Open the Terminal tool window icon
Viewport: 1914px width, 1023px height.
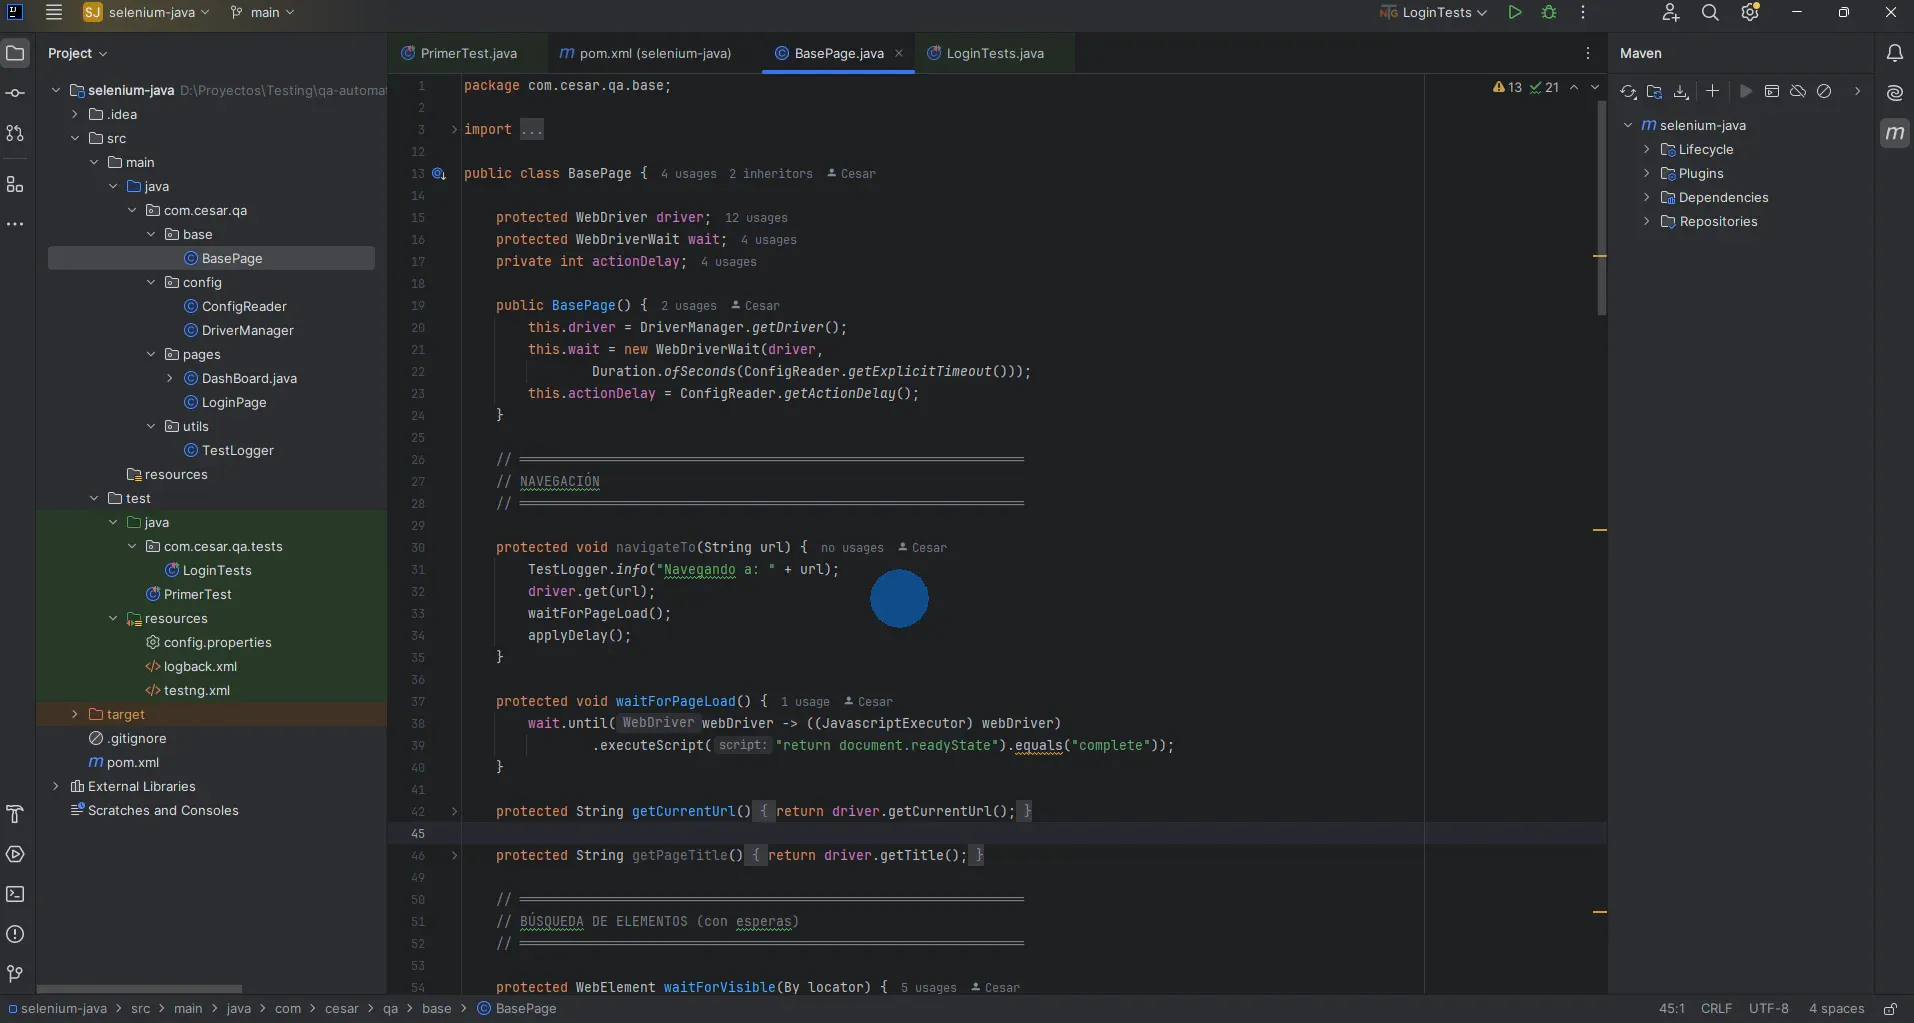pos(16,895)
